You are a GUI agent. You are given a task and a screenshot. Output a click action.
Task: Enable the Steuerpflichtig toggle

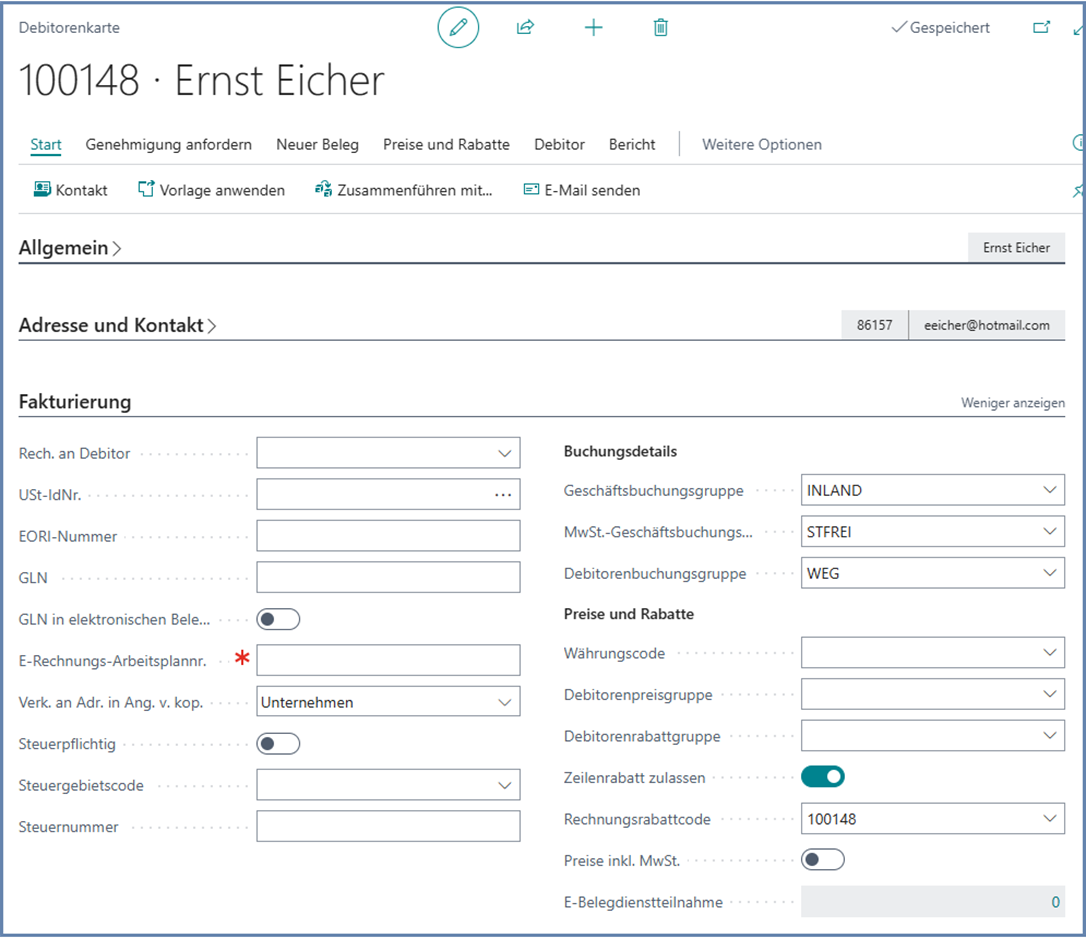(x=278, y=744)
